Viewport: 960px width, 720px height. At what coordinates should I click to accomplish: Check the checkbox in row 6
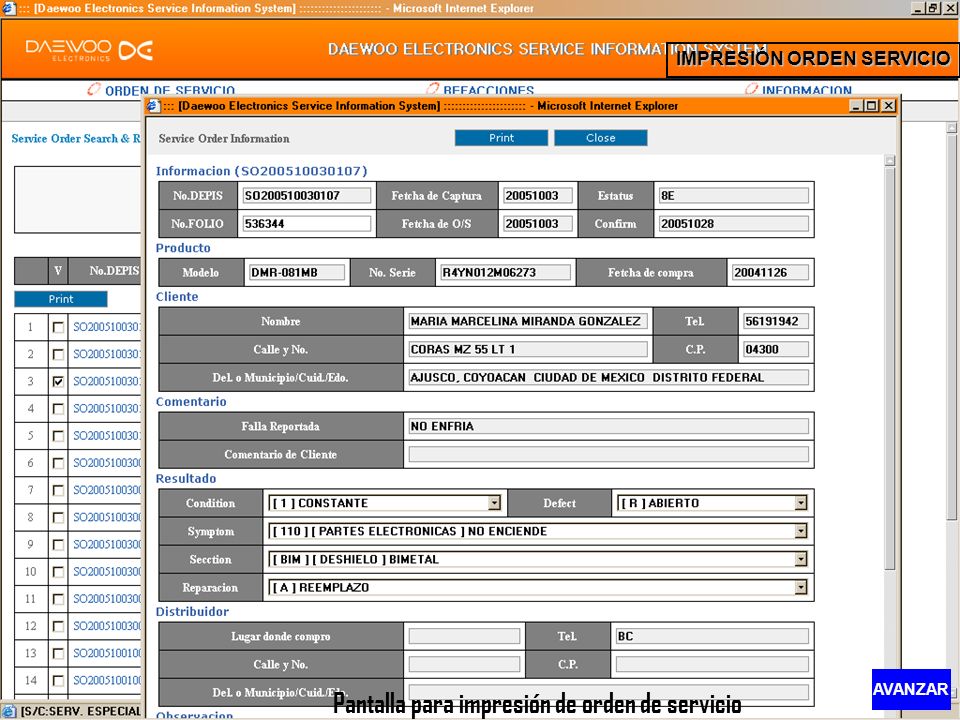pyautogui.click(x=58, y=463)
